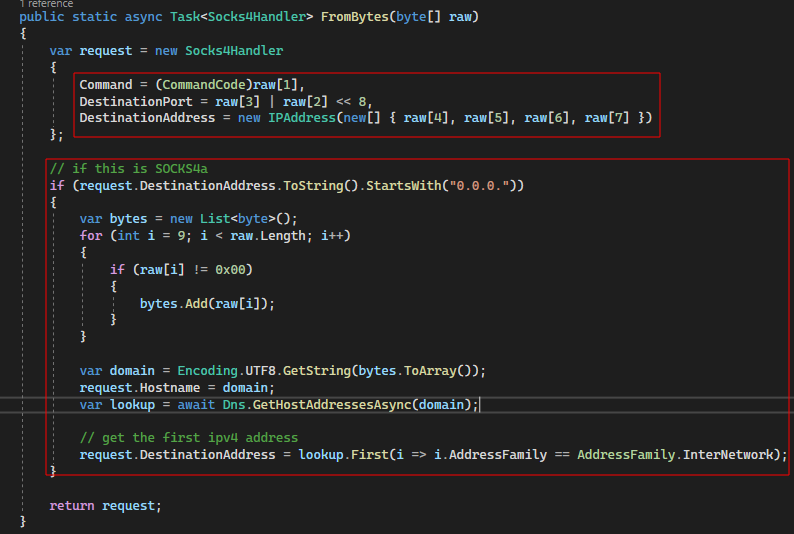794x534 pixels.
Task: Click the GetHostAddressesAsync method call
Action: coord(332,405)
